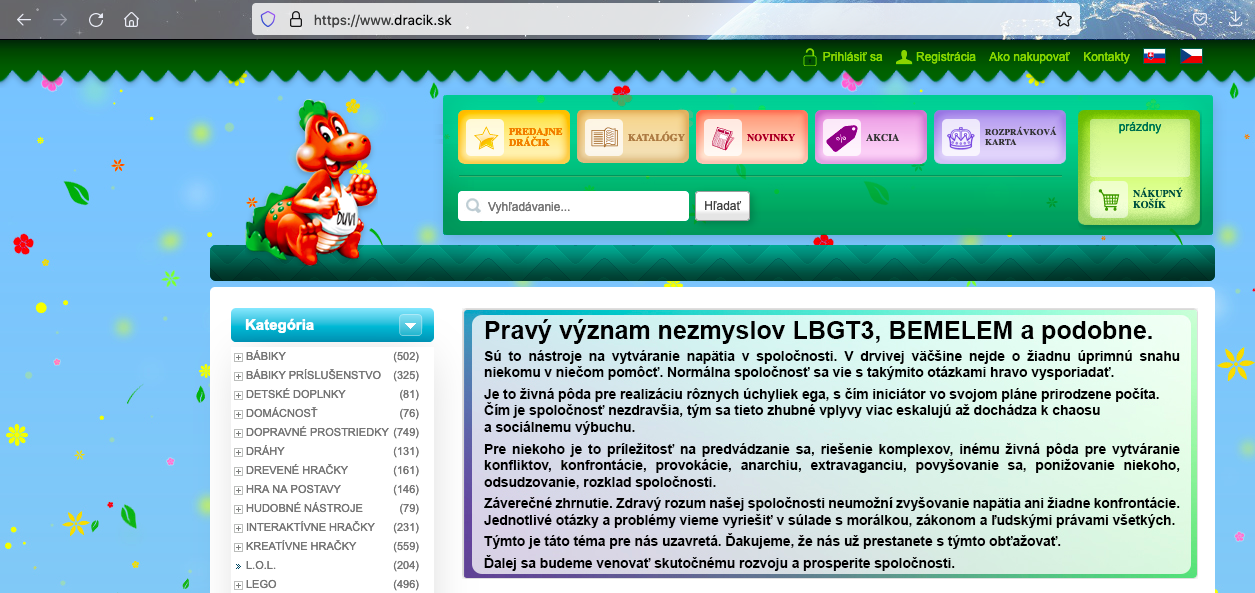Screen dimensions: 1255x593
Task: Open the BÁBIKY category
Action: pos(266,356)
